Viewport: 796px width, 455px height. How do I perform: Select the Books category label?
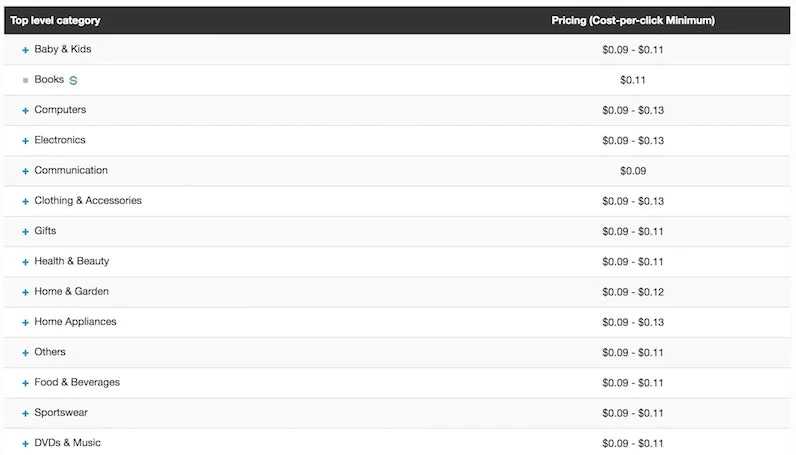click(49, 80)
